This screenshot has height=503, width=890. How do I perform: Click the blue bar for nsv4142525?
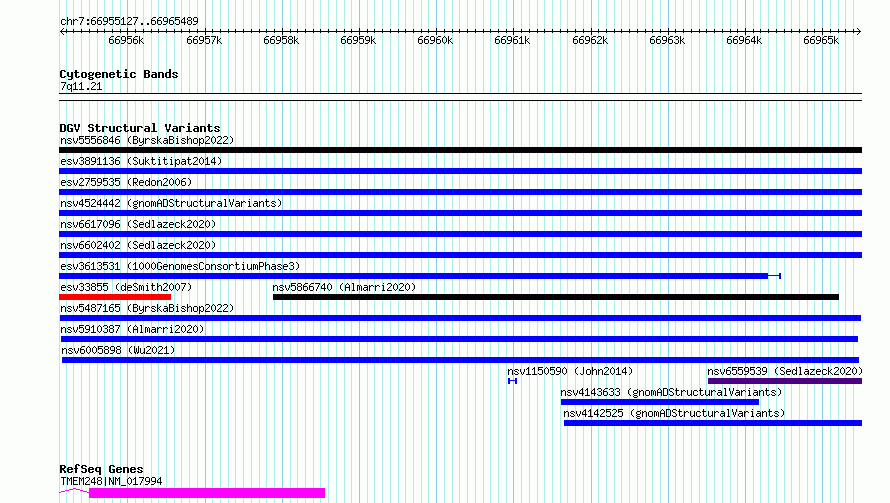pyautogui.click(x=713, y=423)
